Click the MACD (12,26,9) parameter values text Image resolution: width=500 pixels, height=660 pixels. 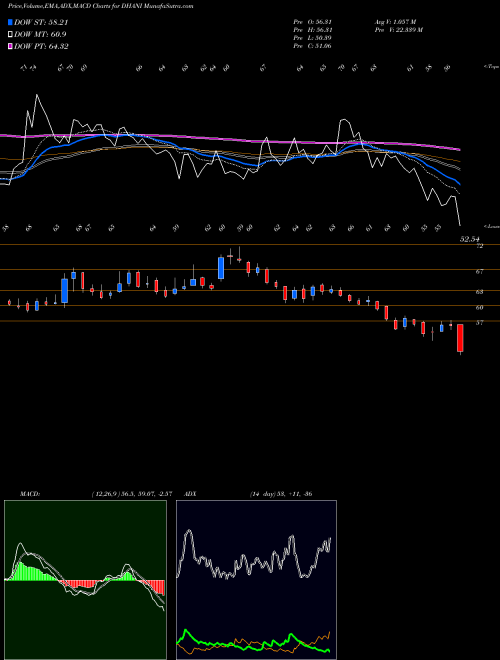pyautogui.click(x=131, y=494)
